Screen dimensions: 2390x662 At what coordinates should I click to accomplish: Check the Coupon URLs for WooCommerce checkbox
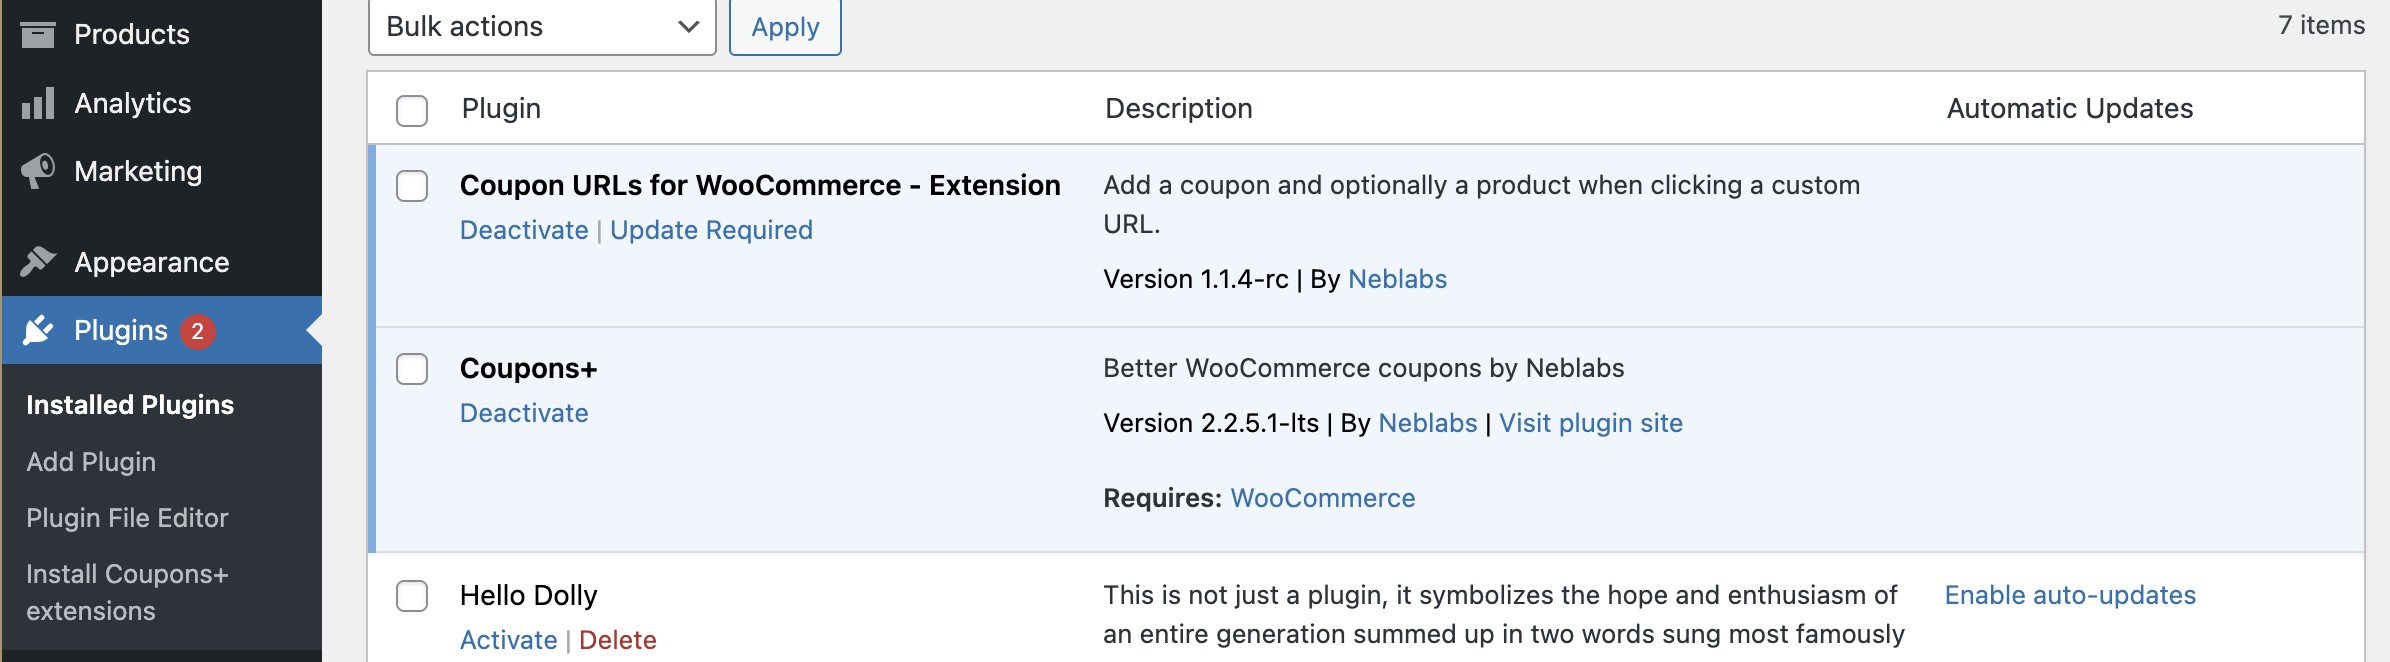click(412, 186)
